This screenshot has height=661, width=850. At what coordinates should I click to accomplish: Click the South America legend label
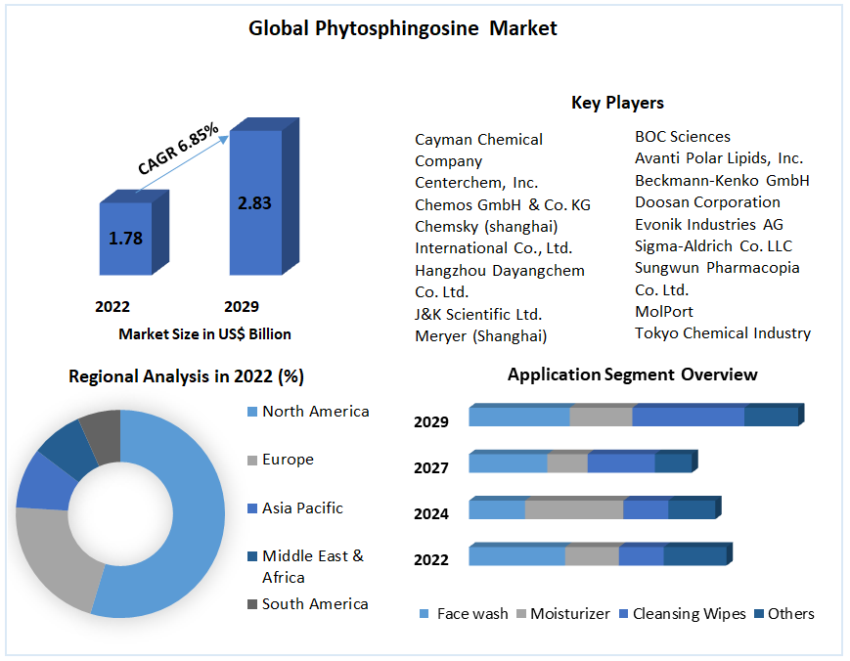click(x=315, y=604)
